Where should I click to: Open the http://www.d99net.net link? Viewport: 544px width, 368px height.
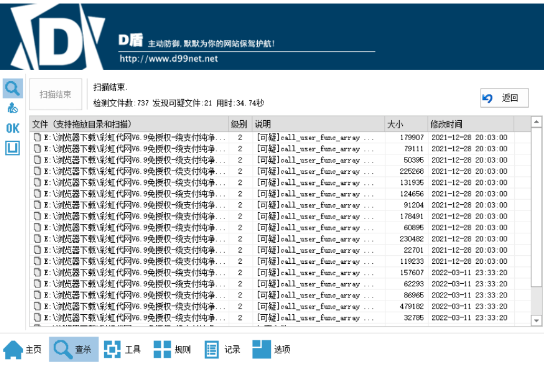point(169,59)
